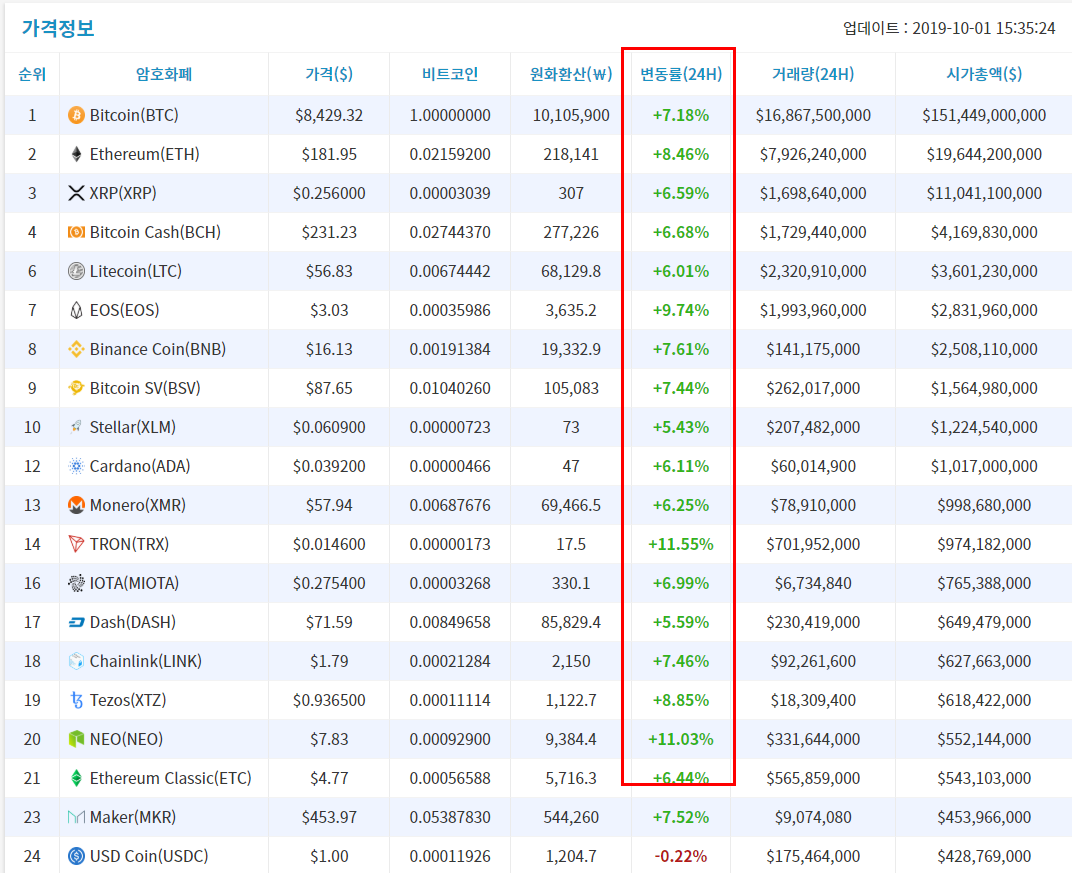Open the Monero(XMR) coin link
1072x873 pixels.
tap(137, 505)
